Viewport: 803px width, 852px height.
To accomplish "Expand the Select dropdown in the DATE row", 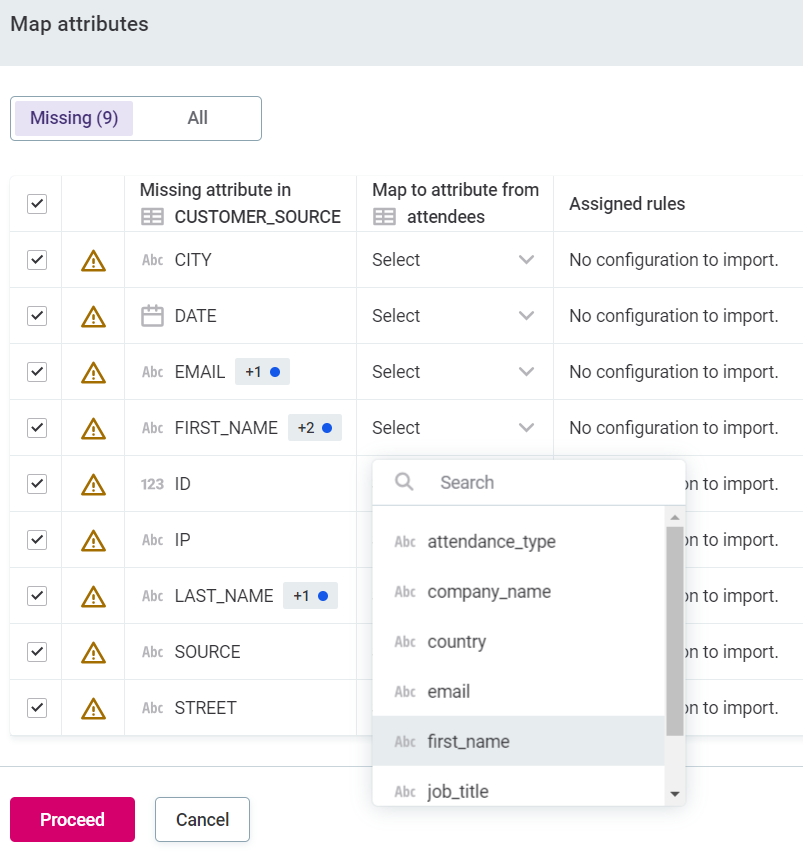I will pyautogui.click(x=454, y=316).
